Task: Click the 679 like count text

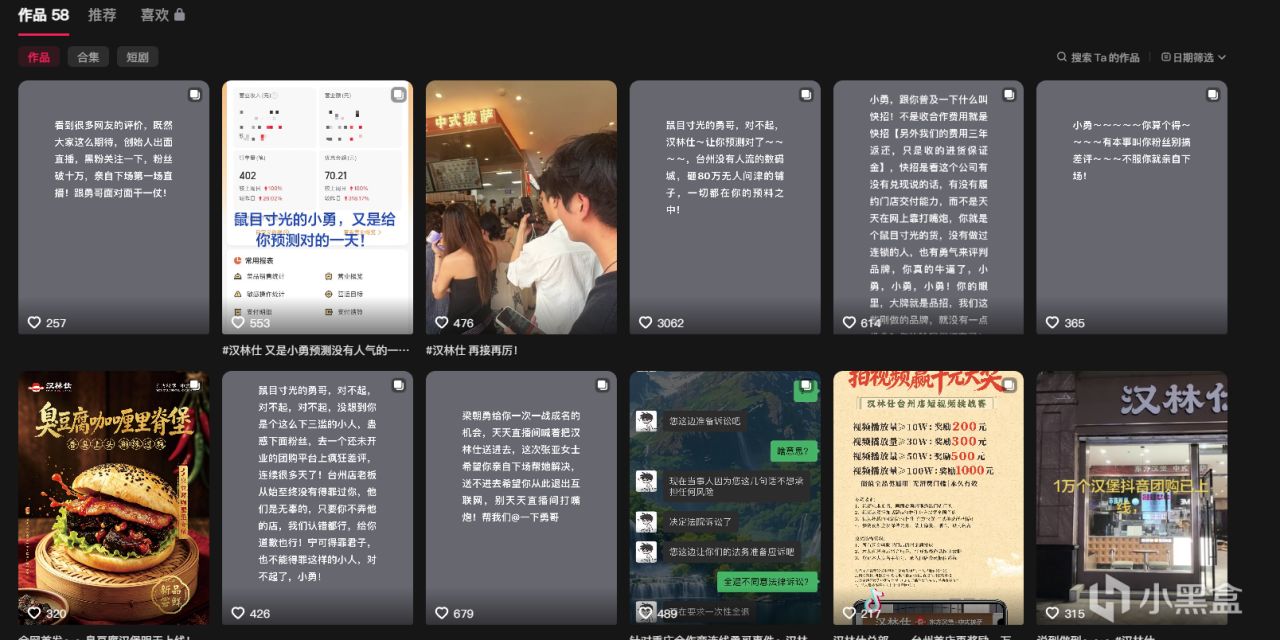Action: [x=463, y=613]
